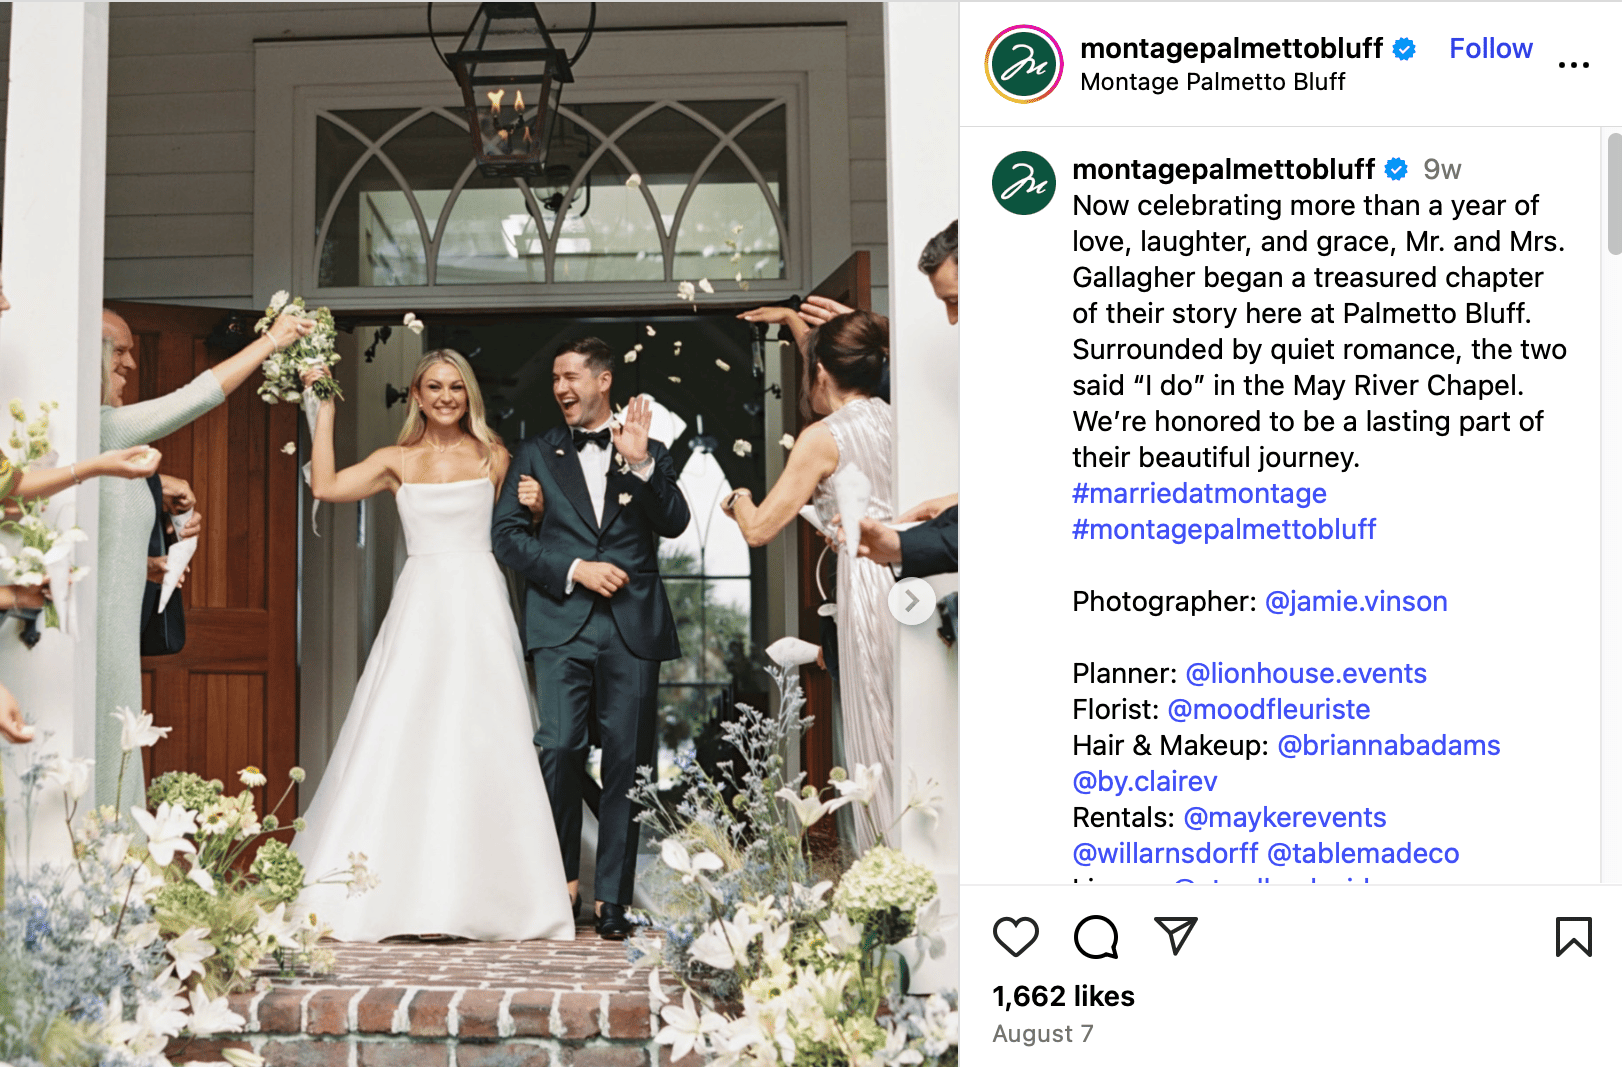Open the @briannabadams profile link

[1389, 745]
